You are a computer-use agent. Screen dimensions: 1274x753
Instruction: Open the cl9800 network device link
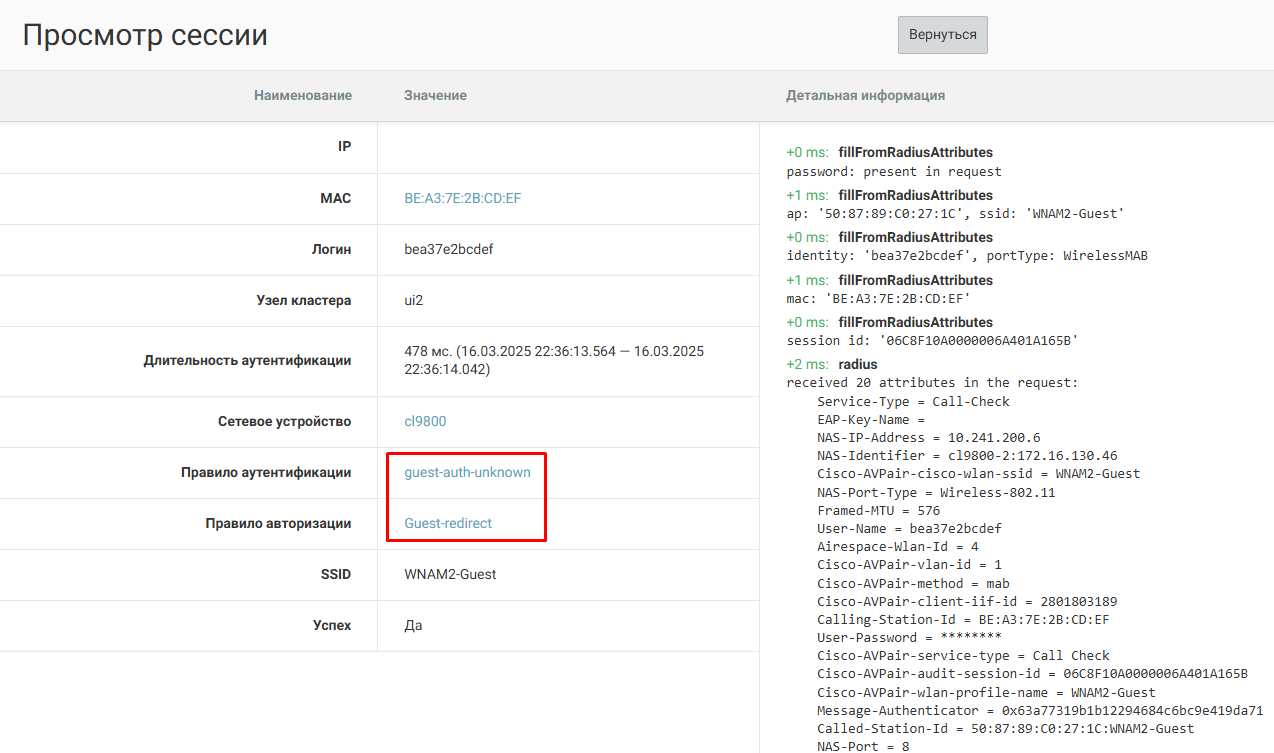425,421
